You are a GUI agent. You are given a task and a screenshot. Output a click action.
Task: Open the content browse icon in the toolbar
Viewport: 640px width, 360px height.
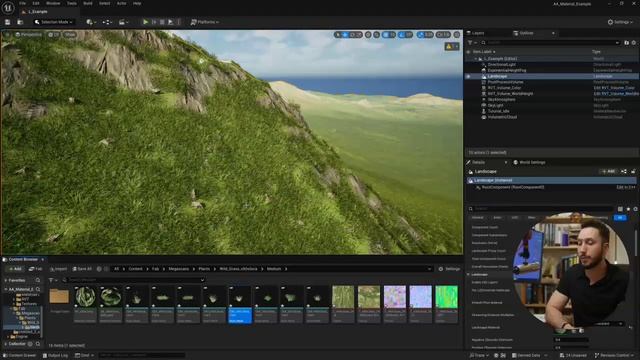(20, 22)
